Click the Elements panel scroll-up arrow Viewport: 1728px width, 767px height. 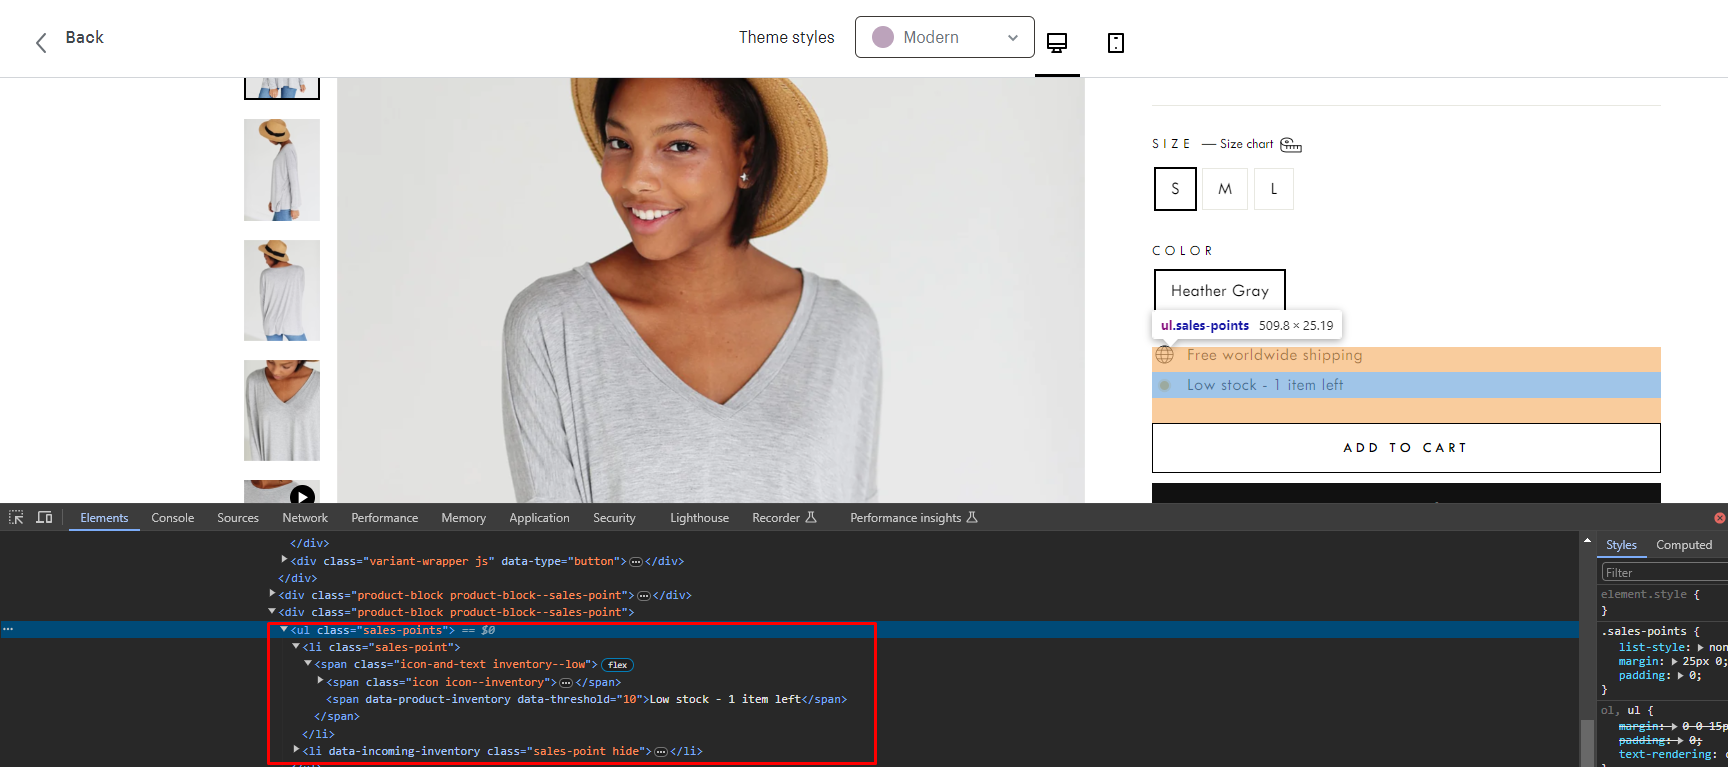[x=1587, y=541]
